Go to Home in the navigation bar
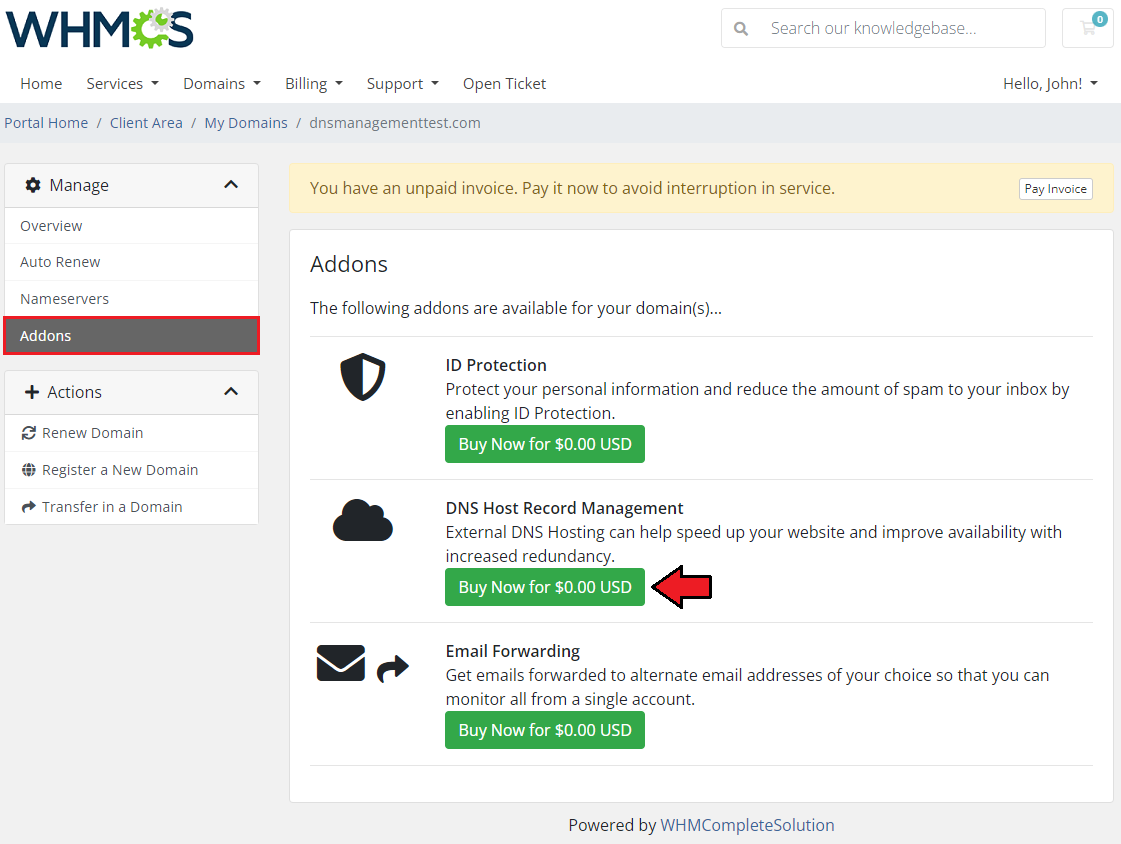Image resolution: width=1121 pixels, height=844 pixels. point(41,84)
